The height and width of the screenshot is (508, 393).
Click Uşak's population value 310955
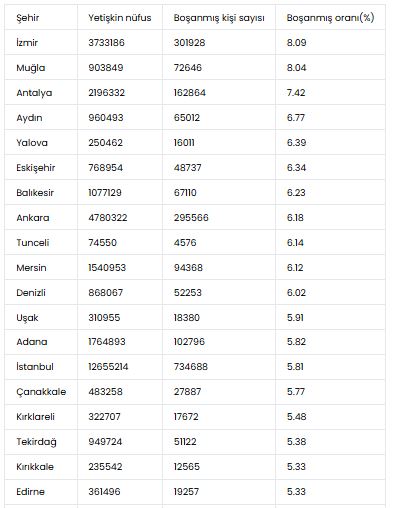(x=104, y=317)
